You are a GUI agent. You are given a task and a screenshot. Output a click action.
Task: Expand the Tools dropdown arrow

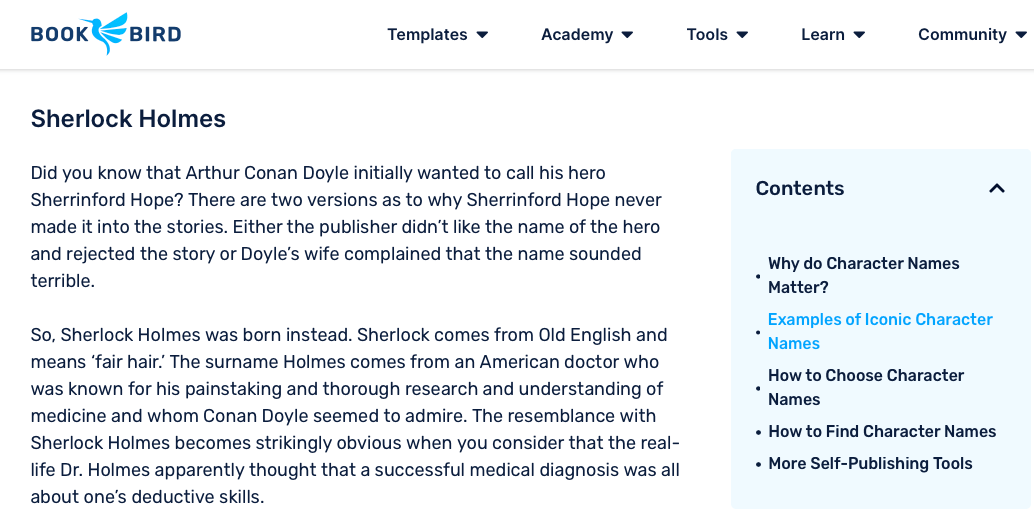tap(742, 35)
